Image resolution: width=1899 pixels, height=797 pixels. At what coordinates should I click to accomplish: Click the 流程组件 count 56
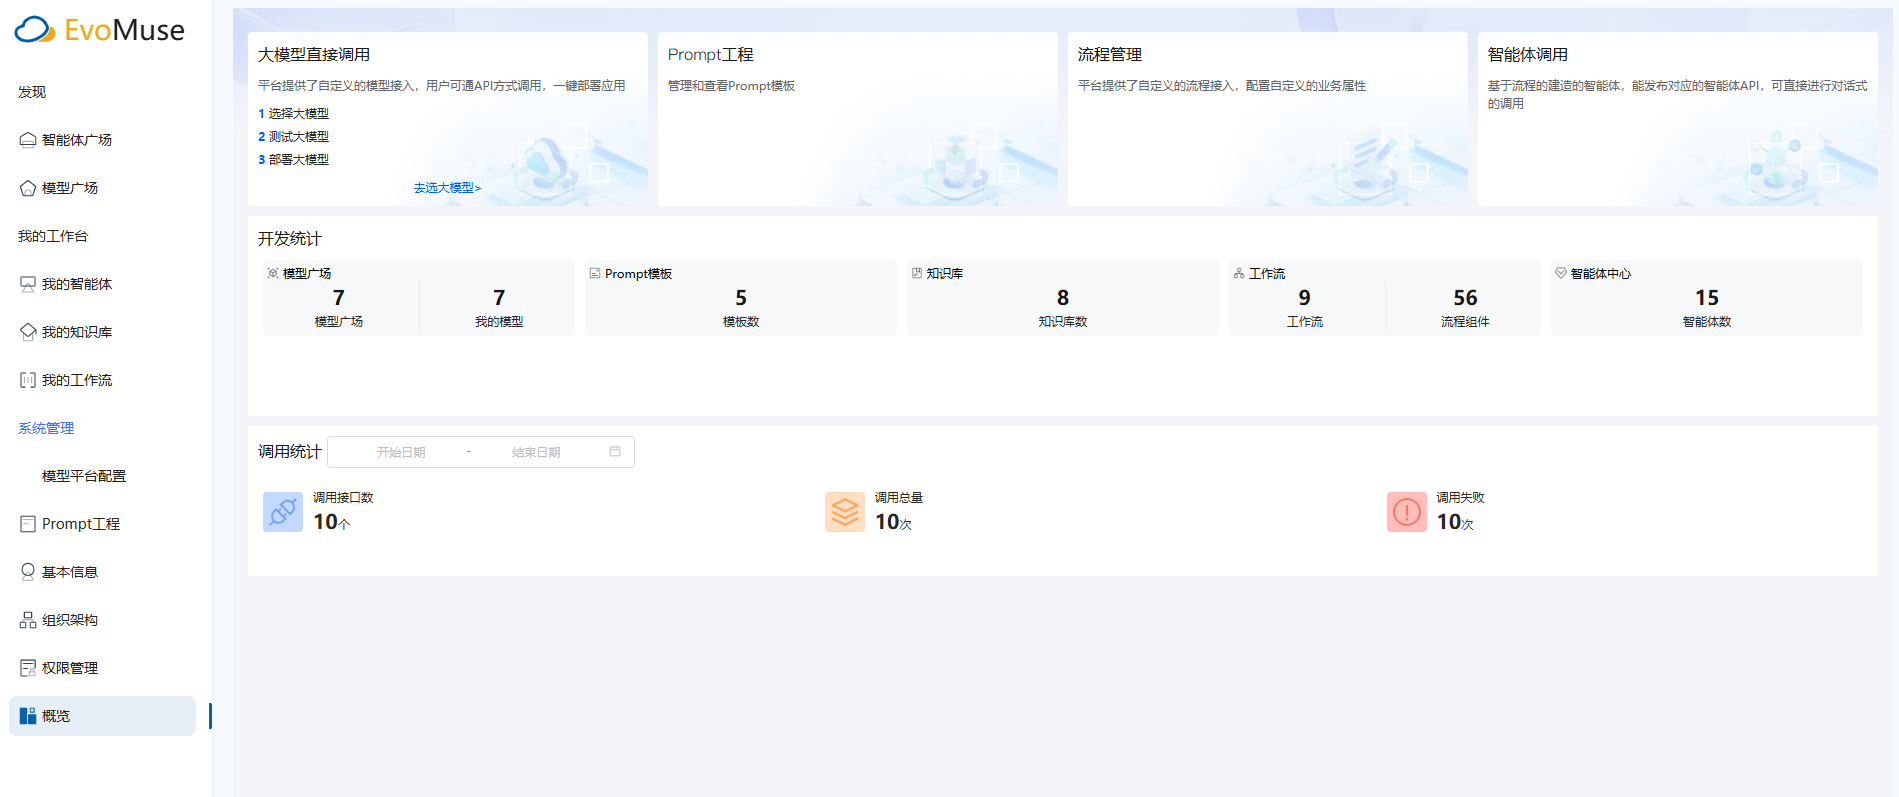pyautogui.click(x=1465, y=298)
